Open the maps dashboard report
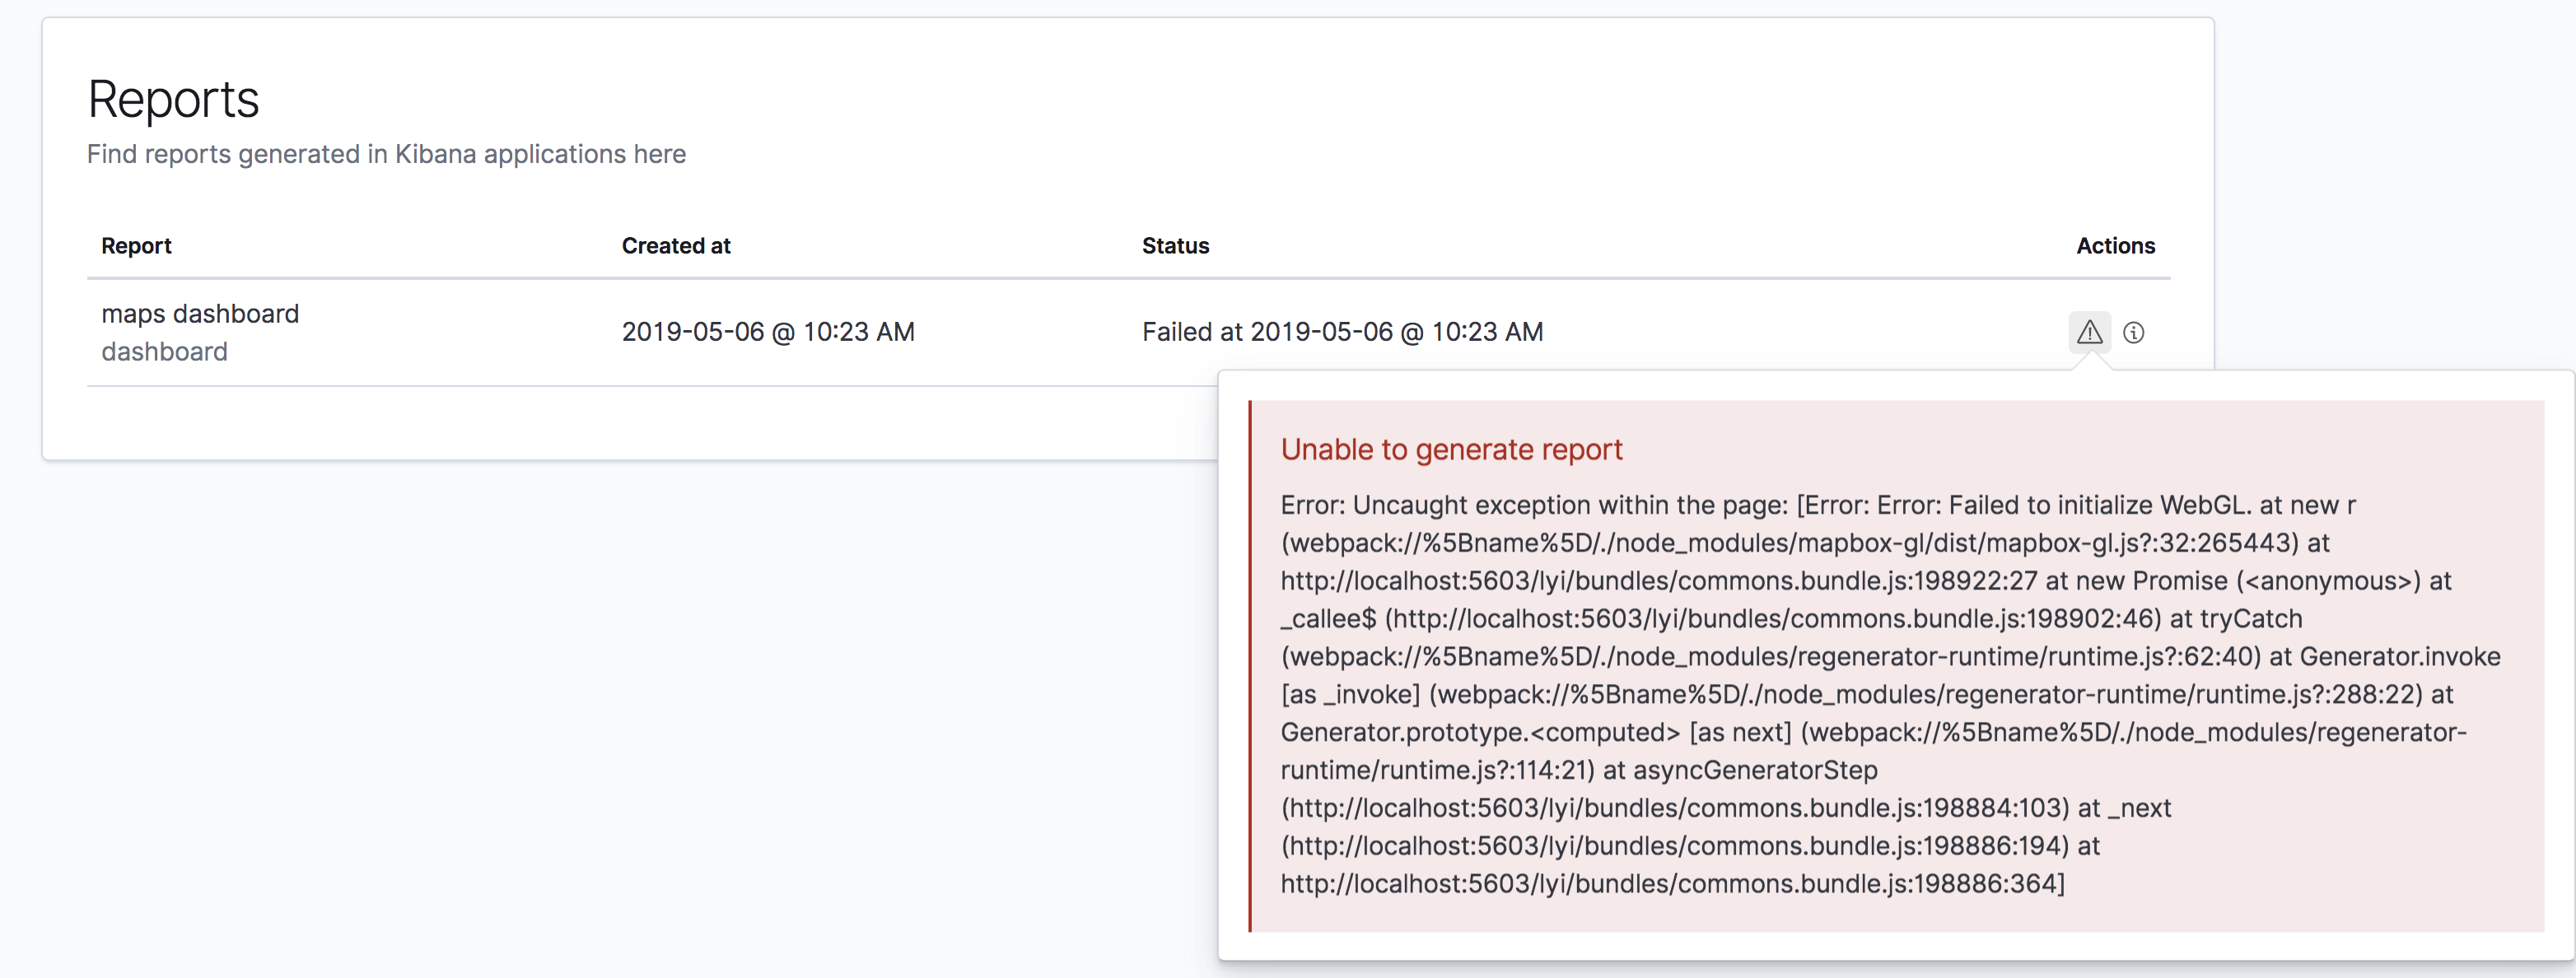Image resolution: width=2576 pixels, height=978 pixels. pyautogui.click(x=199, y=313)
